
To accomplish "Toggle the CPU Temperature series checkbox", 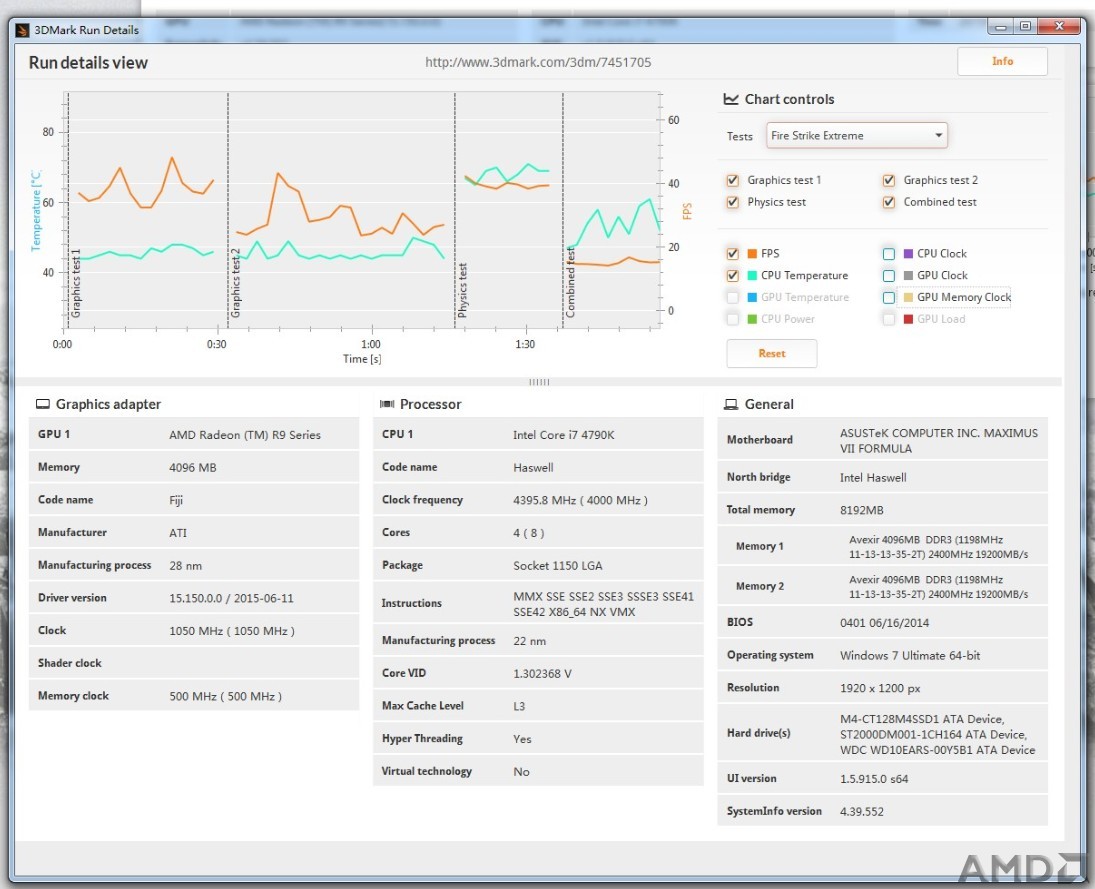I will pyautogui.click(x=733, y=275).
